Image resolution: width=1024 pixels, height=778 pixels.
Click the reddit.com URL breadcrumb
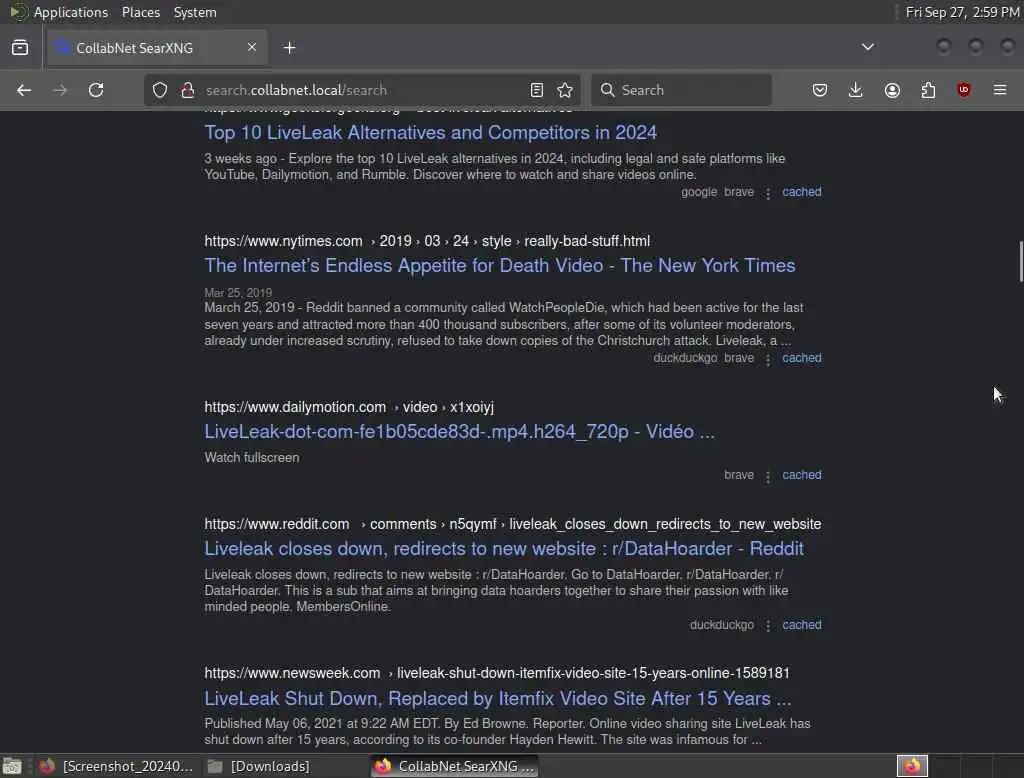(513, 524)
